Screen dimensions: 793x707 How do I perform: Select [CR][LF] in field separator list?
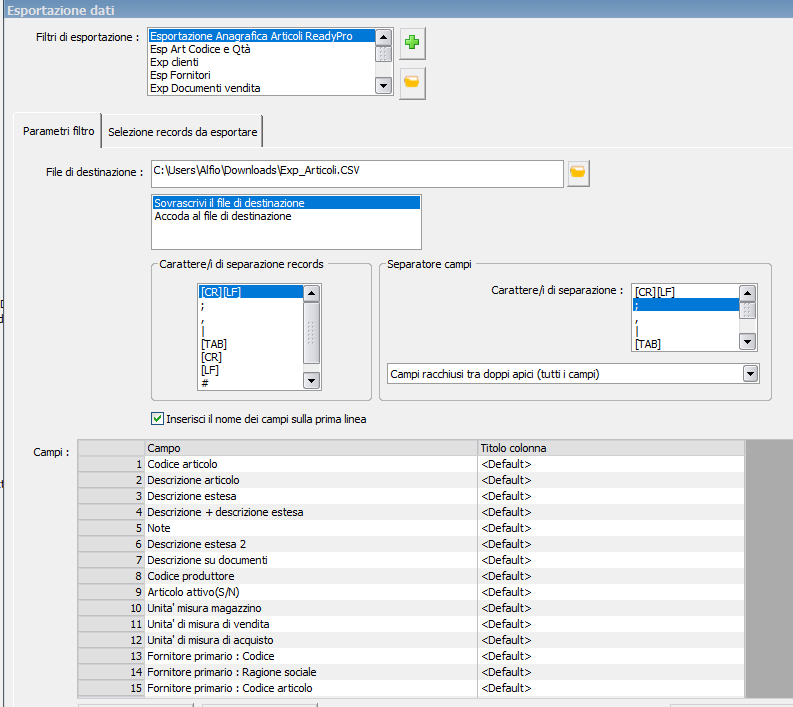pyautogui.click(x=686, y=292)
